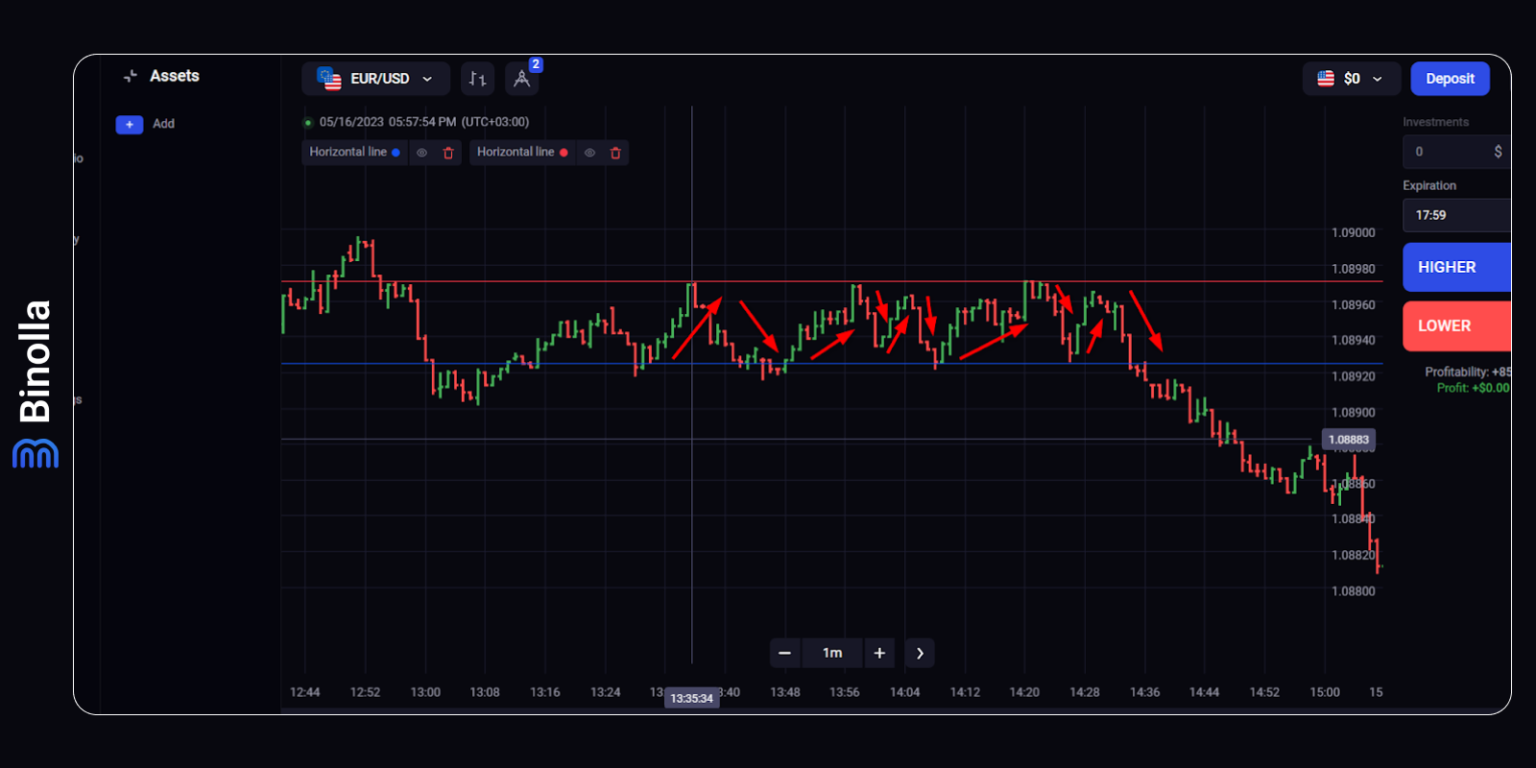Zoom out the chart with the minus icon
Screen dimensions: 1536x768
coord(785,653)
